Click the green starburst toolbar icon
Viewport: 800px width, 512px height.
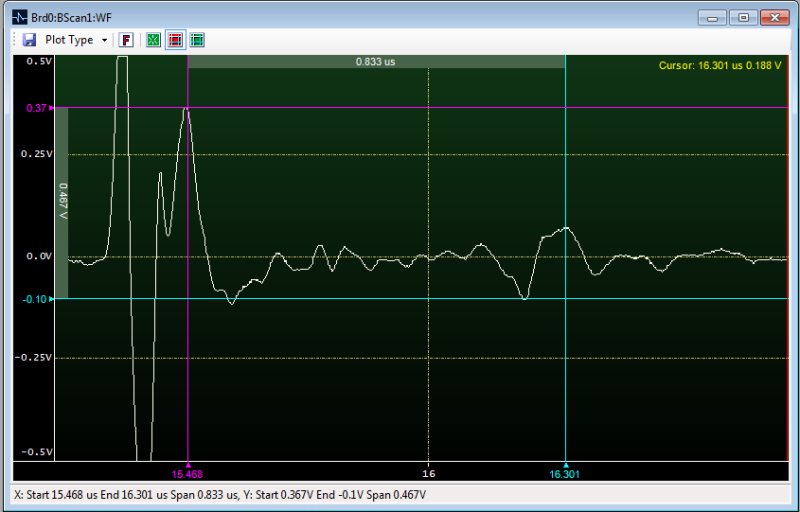[x=153, y=40]
